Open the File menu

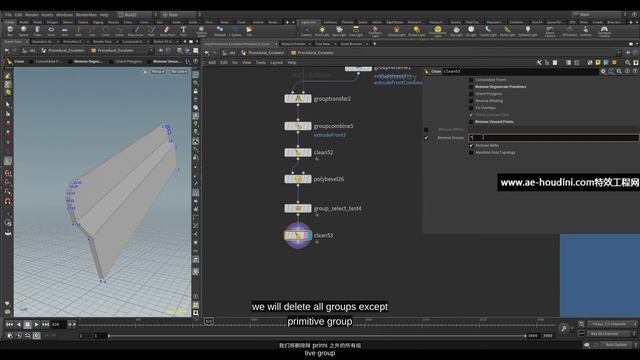pyautogui.click(x=8, y=15)
